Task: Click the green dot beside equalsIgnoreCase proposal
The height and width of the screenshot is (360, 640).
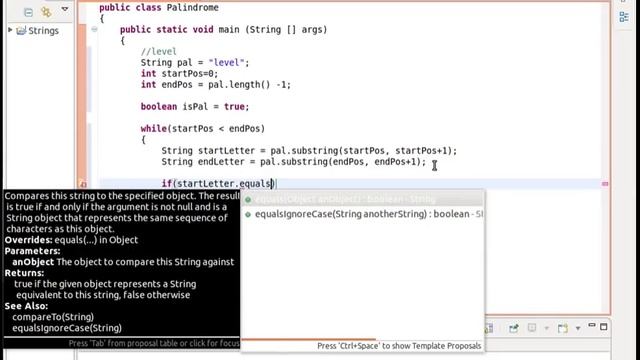Action: [x=248, y=214]
